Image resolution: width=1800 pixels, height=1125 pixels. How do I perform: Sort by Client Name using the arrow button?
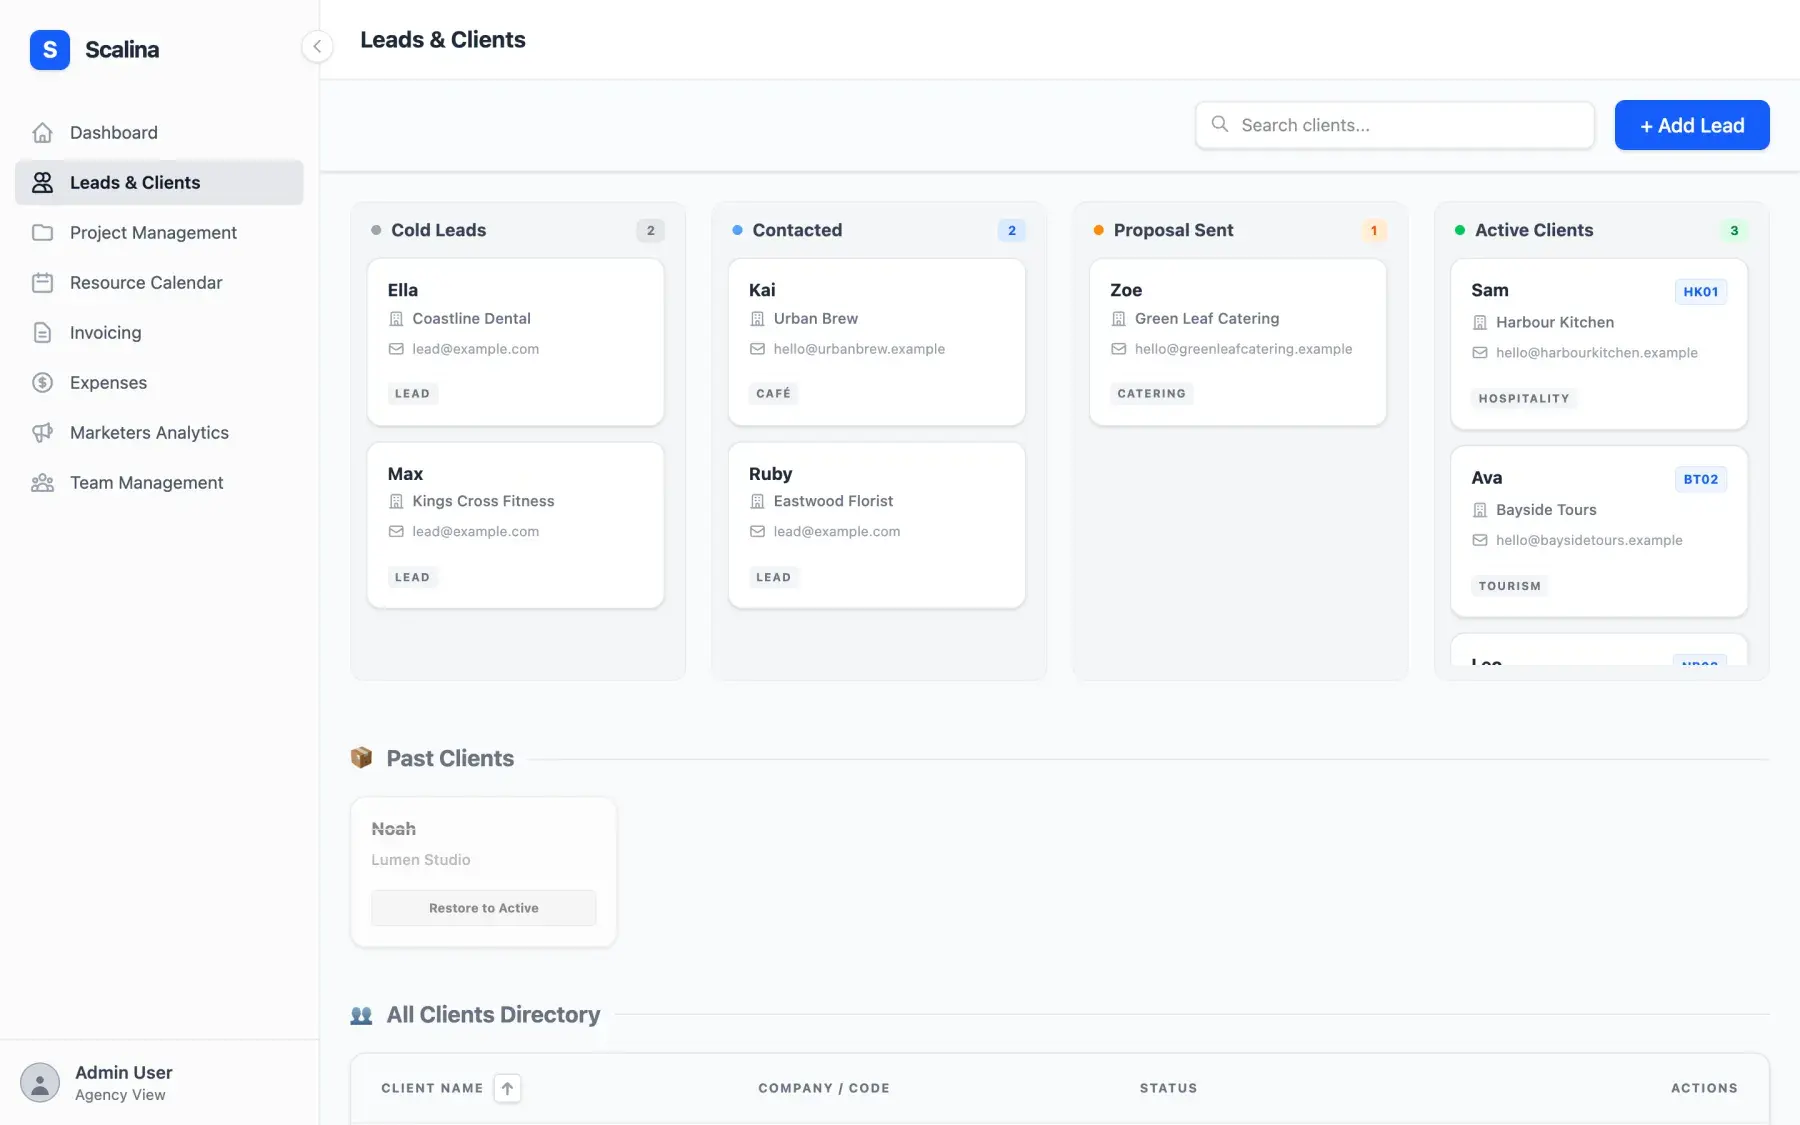click(x=507, y=1088)
